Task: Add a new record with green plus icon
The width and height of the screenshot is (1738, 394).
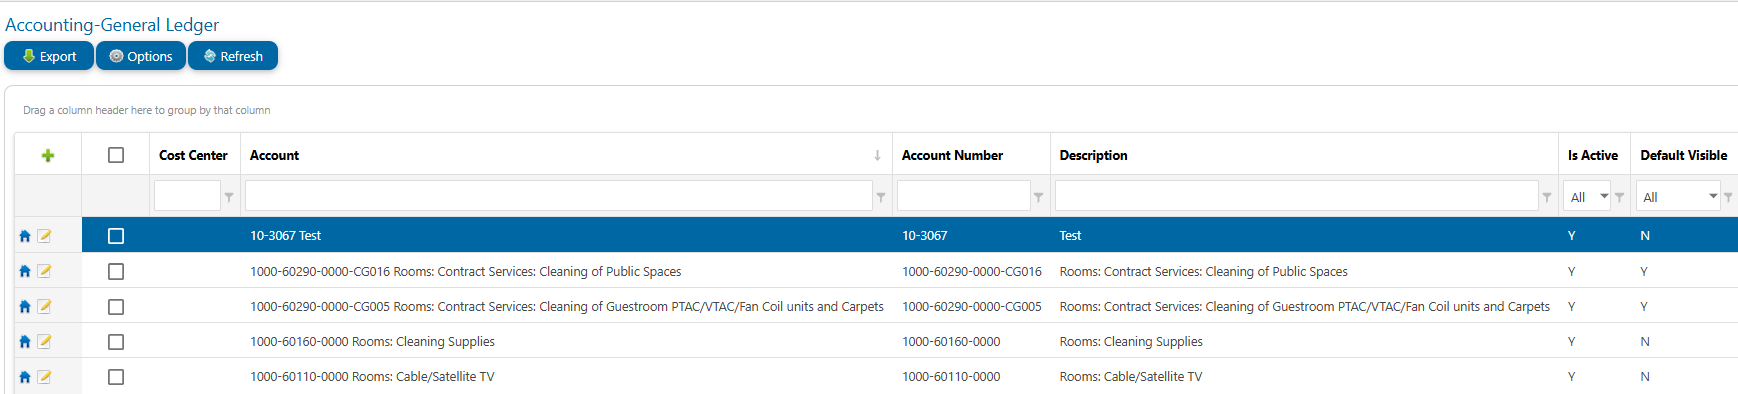Action: (x=47, y=155)
